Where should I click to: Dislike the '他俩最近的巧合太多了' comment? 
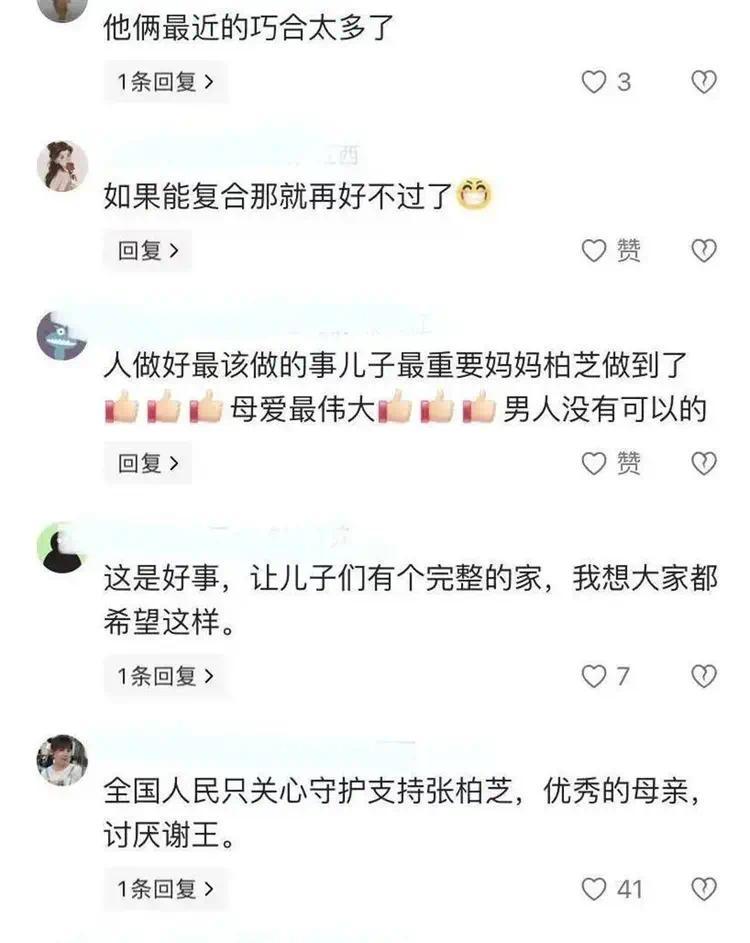coord(704,82)
